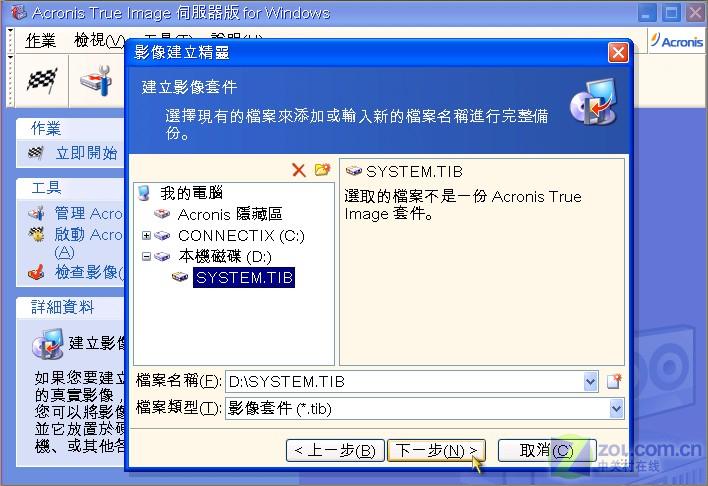Close the 影像建立精靈 wizard dialog
Viewport: 708px width, 486px height.
pos(618,53)
